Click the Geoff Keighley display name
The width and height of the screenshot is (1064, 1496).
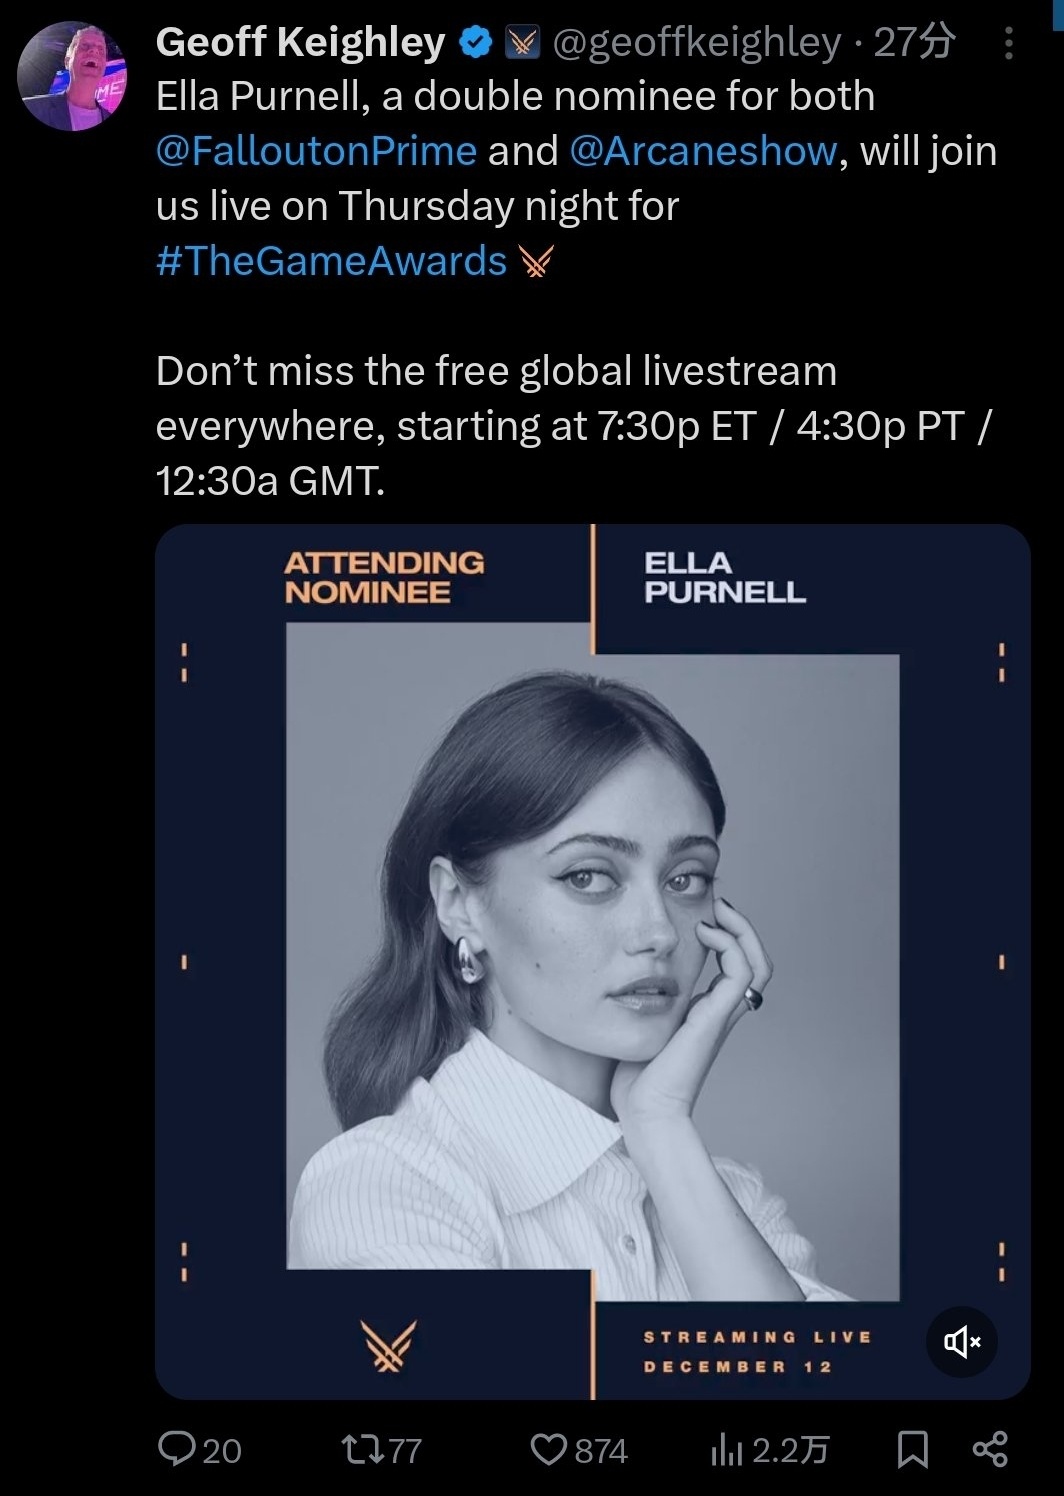pyautogui.click(x=300, y=42)
